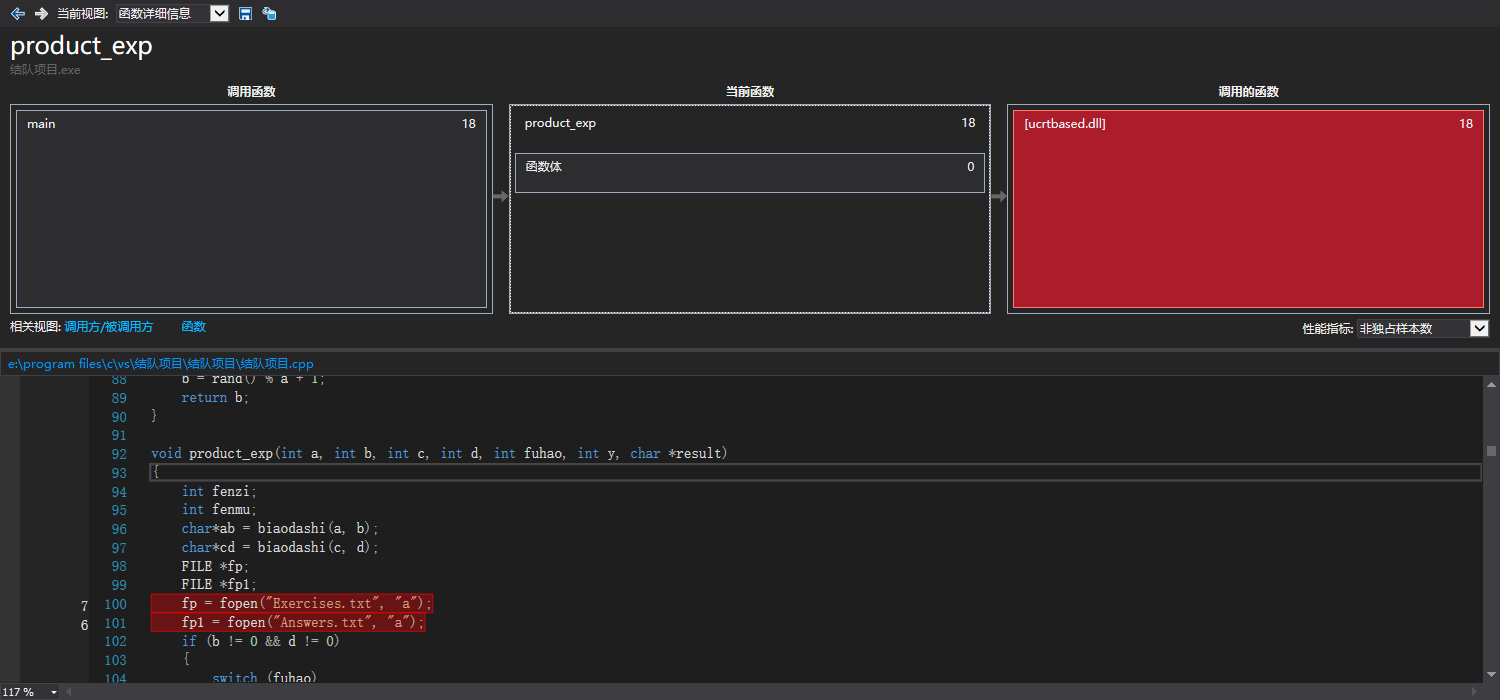
Task: Click code line if (b != 0 && d != 0)
Action: pyautogui.click(x=261, y=642)
